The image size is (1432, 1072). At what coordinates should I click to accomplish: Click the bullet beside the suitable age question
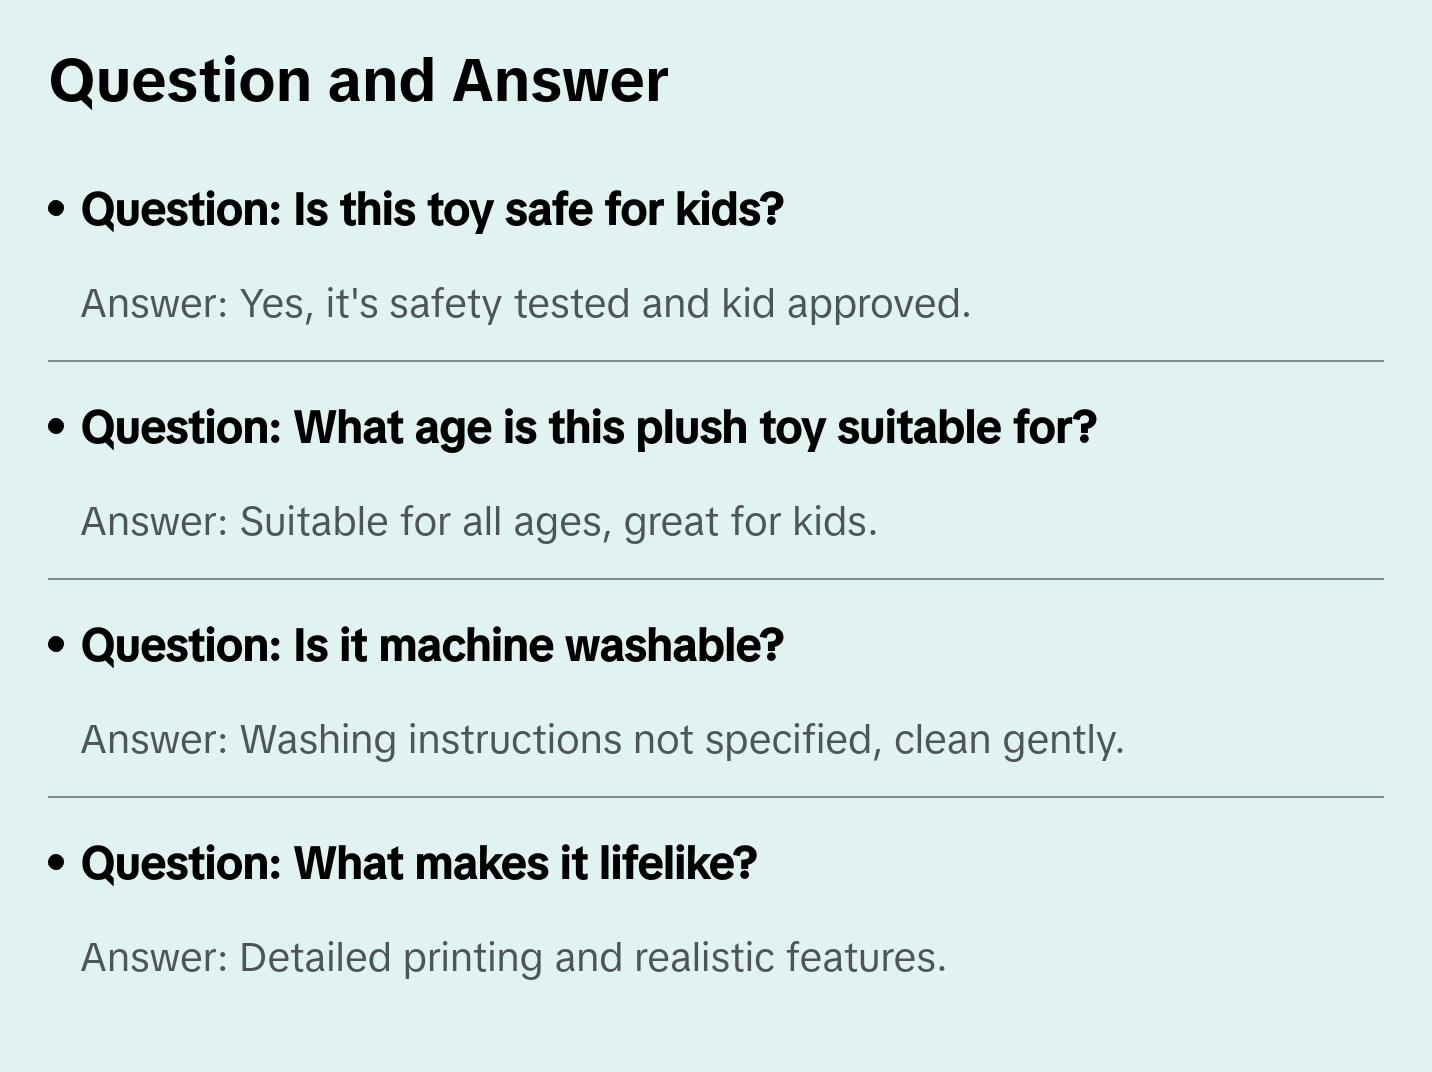[57, 427]
